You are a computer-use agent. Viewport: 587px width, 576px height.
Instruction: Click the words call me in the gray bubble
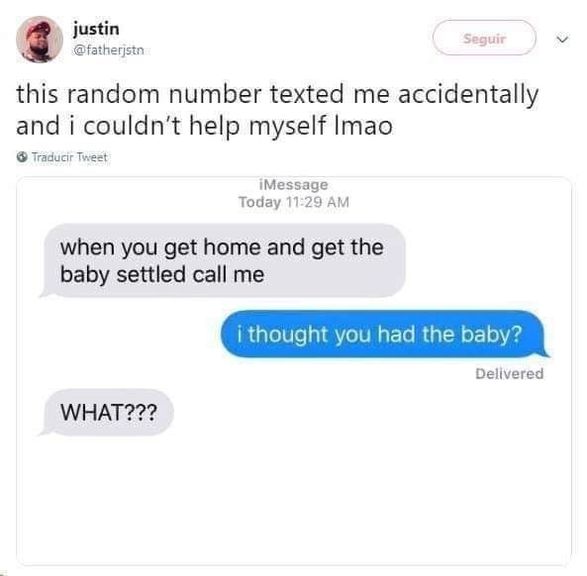pyautogui.click(x=228, y=274)
